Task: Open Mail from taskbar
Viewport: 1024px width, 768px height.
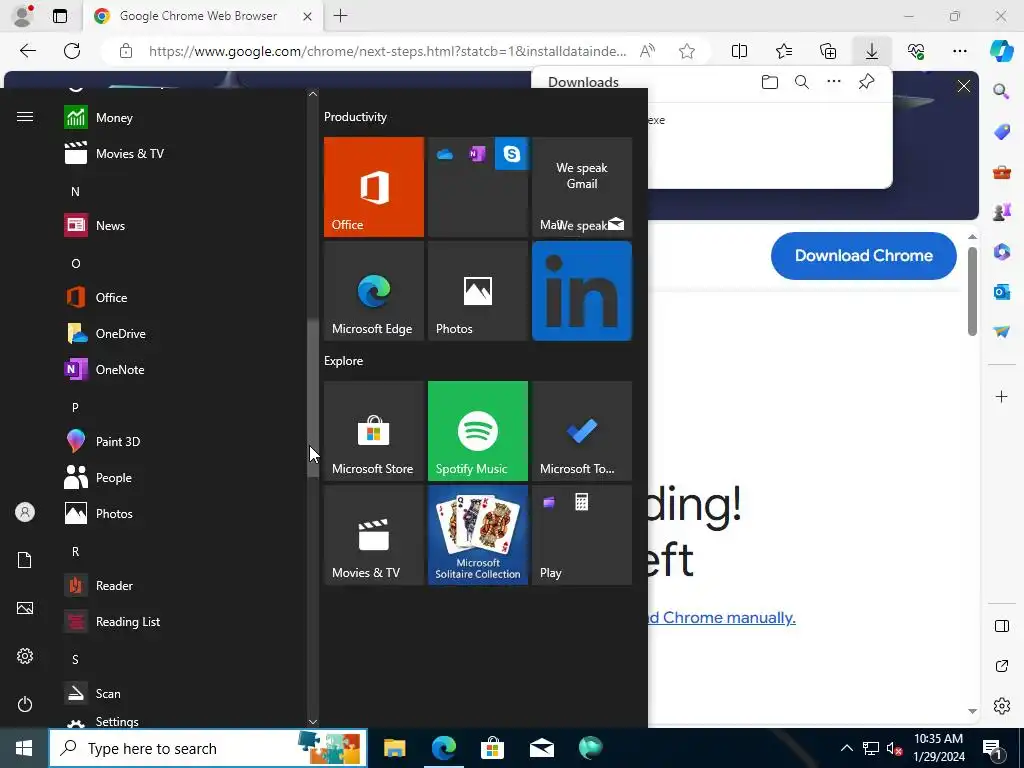Action: coord(541,748)
